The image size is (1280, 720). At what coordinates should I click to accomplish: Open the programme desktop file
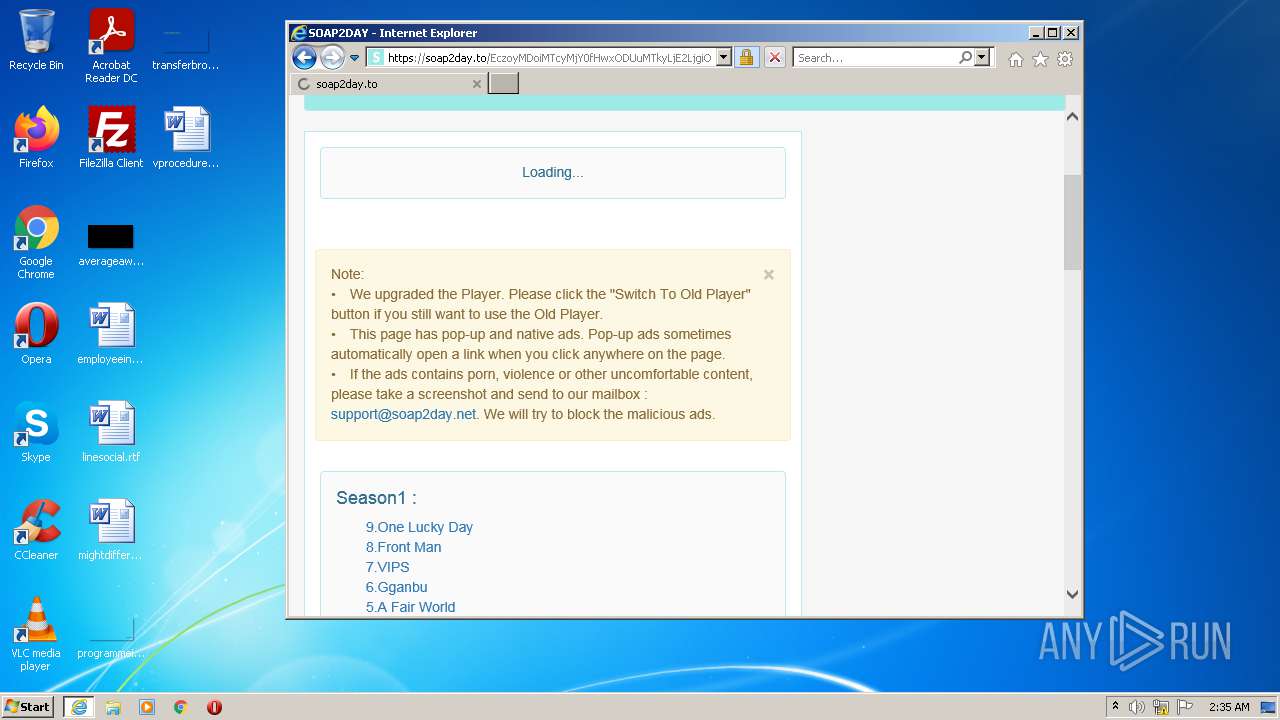point(111,636)
